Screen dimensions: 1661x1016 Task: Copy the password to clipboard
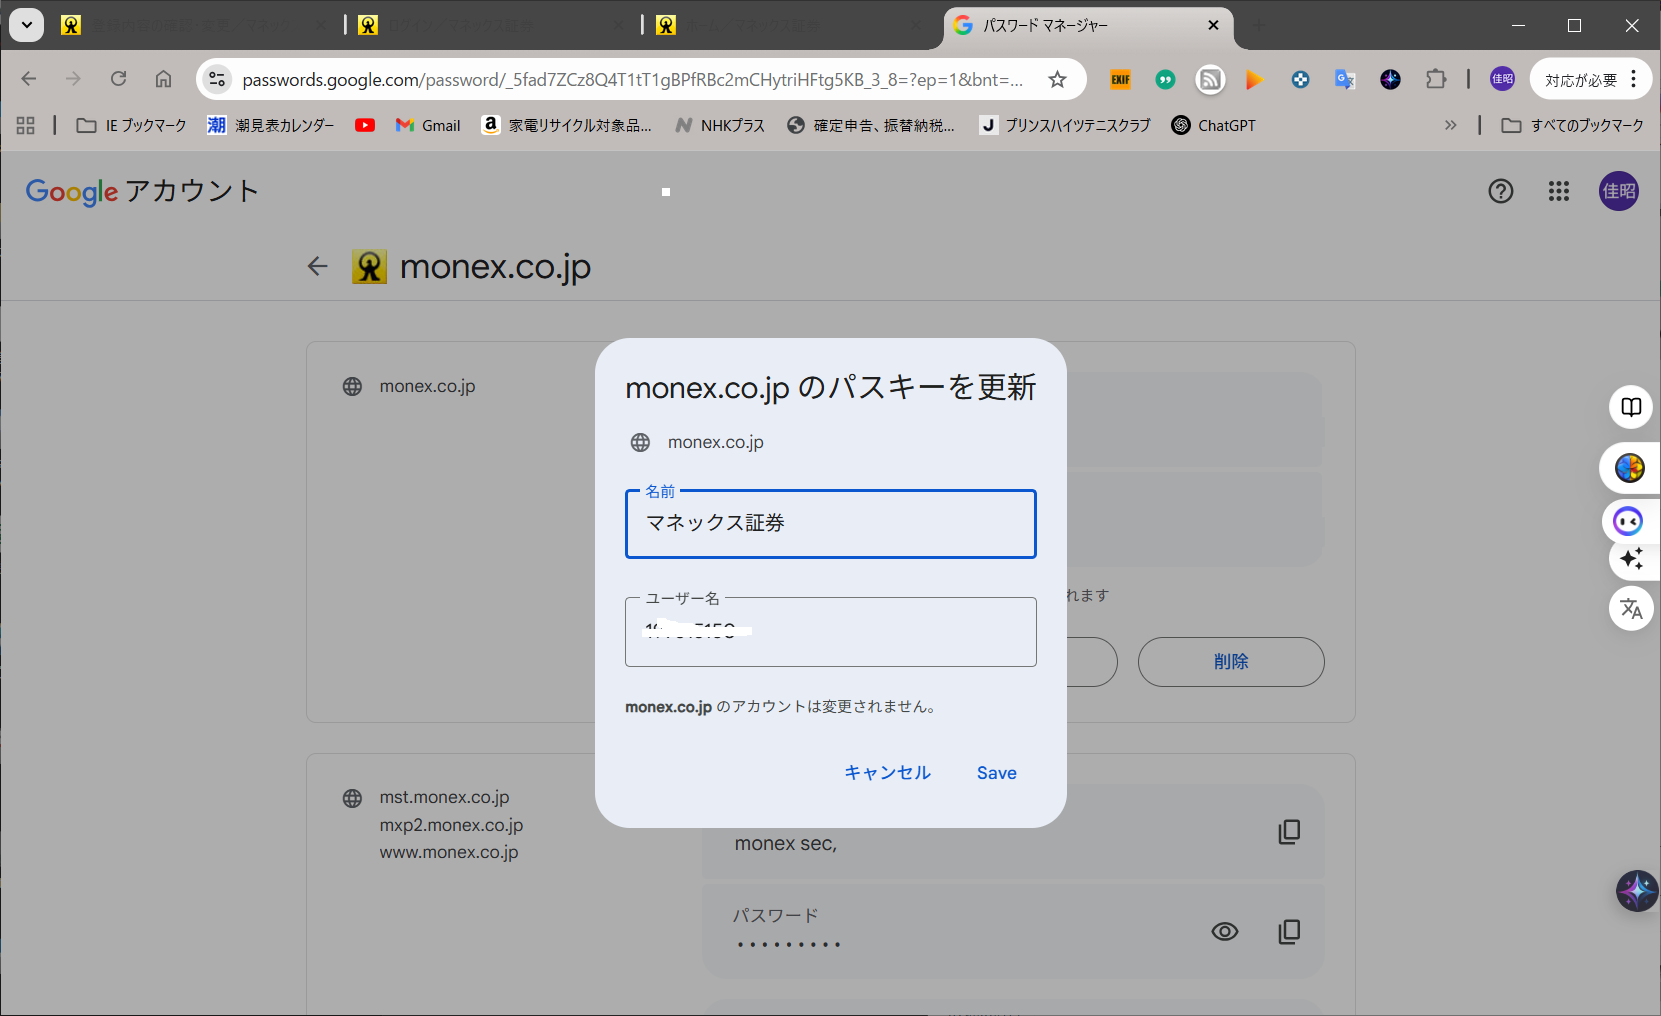(x=1289, y=932)
